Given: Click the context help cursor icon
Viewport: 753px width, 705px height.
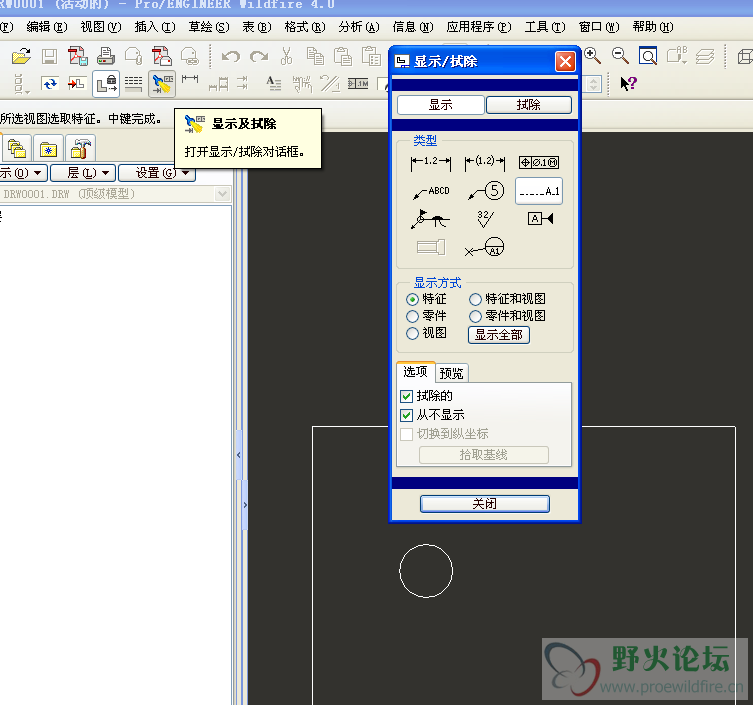Looking at the screenshot, I should click(628, 84).
